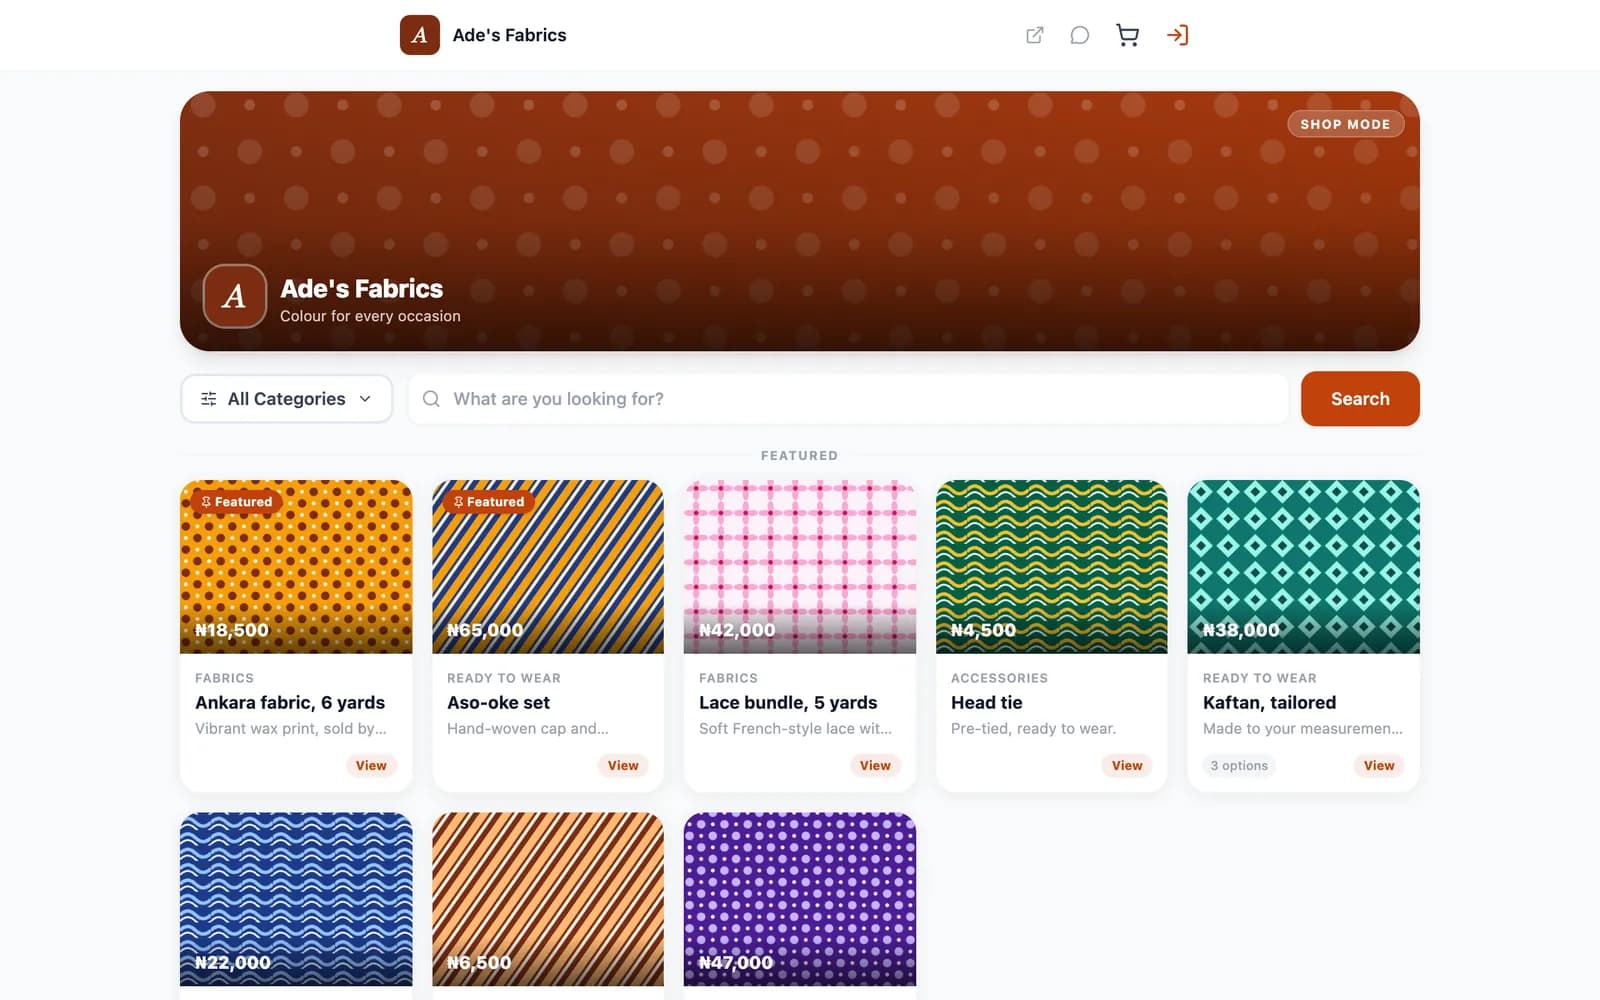This screenshot has height=1000, width=1600.
Task: Click the filter sliders icon in All Categories
Action: point(209,399)
